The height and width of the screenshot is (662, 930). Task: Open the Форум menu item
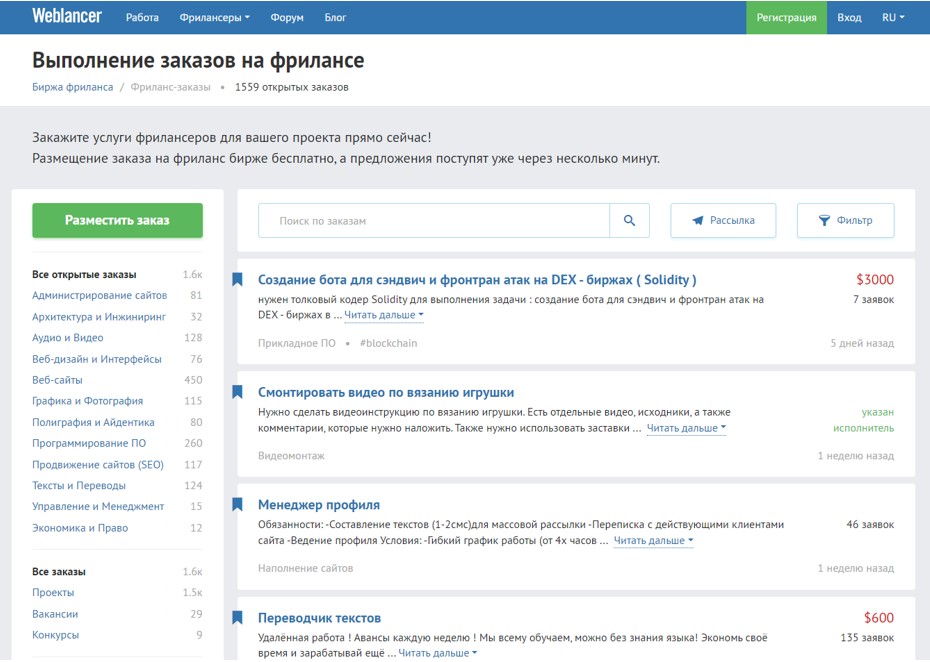pos(287,17)
